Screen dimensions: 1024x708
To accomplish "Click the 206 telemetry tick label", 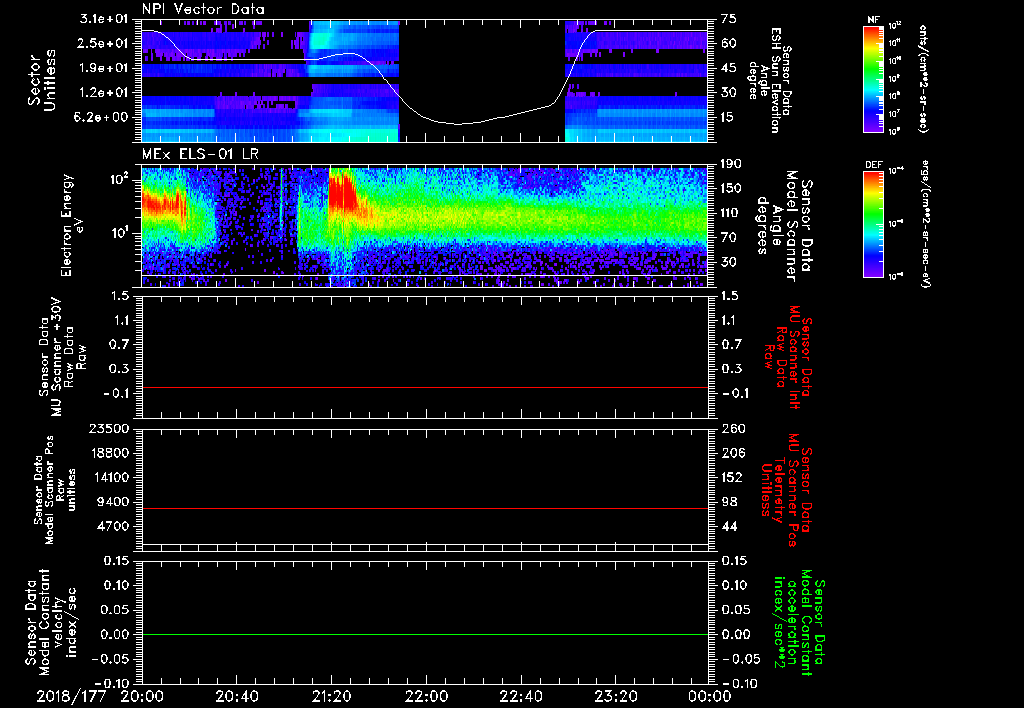I will point(732,453).
